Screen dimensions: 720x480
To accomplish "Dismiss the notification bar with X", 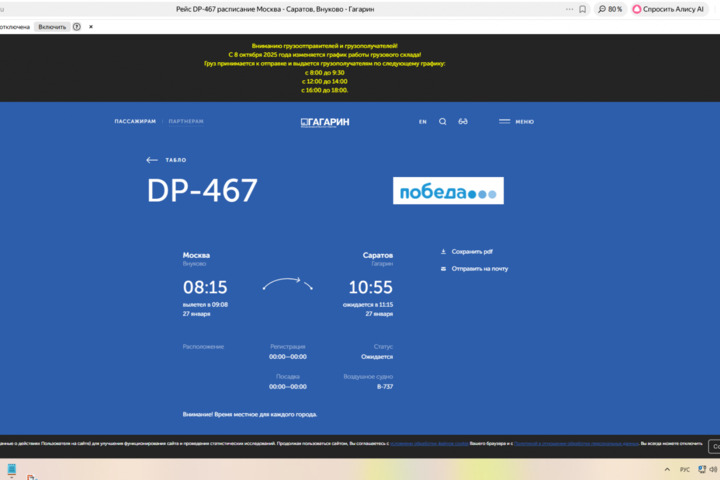I will (x=91, y=27).
